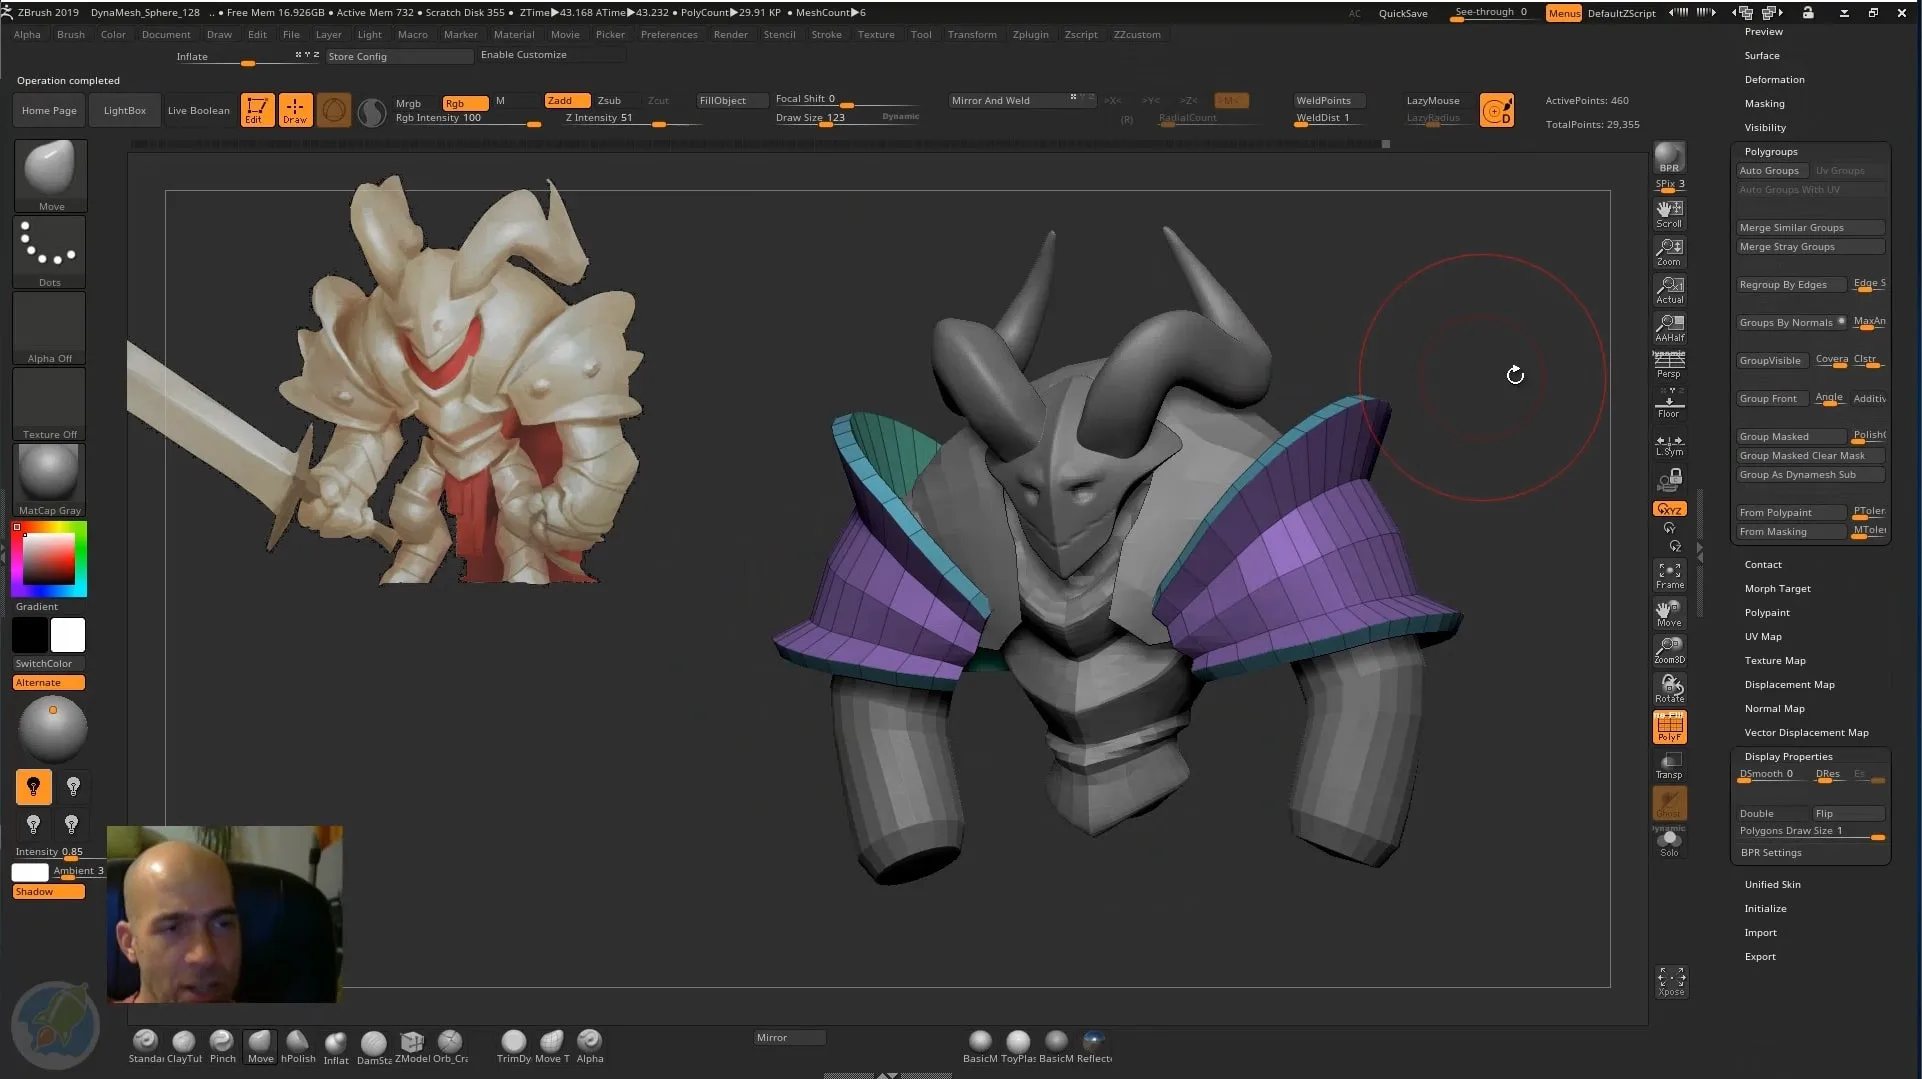
Task: Expand the Morph Target section
Action: click(1777, 588)
